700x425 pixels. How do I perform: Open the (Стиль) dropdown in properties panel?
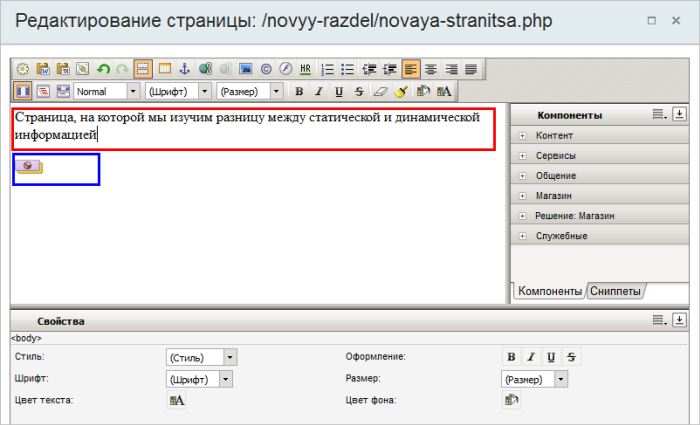pyautogui.click(x=201, y=357)
